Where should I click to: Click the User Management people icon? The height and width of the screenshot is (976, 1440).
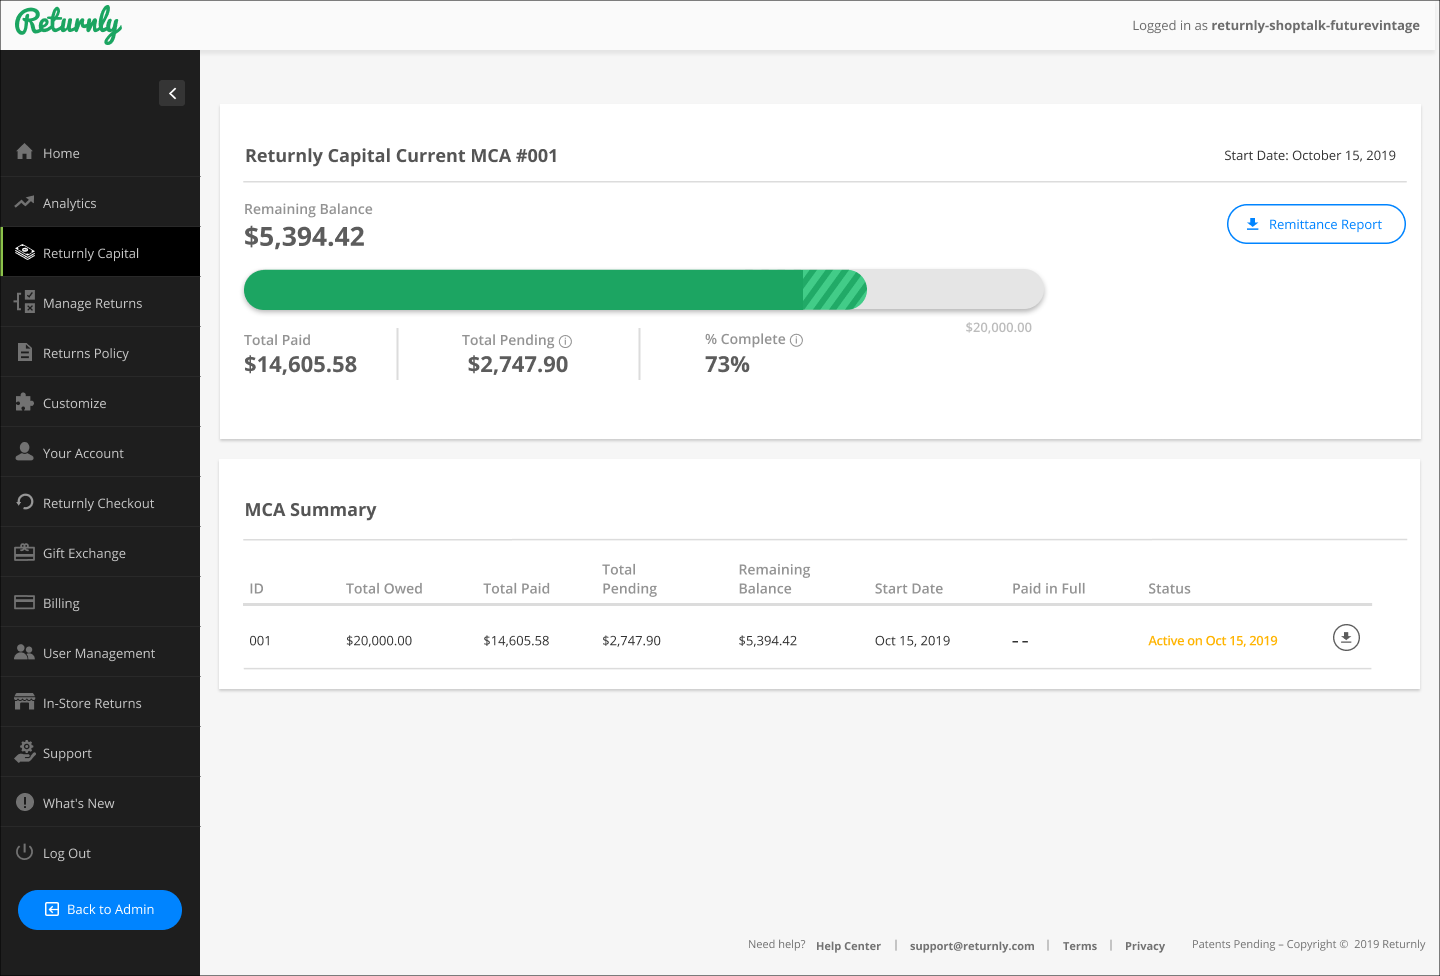[25, 652]
